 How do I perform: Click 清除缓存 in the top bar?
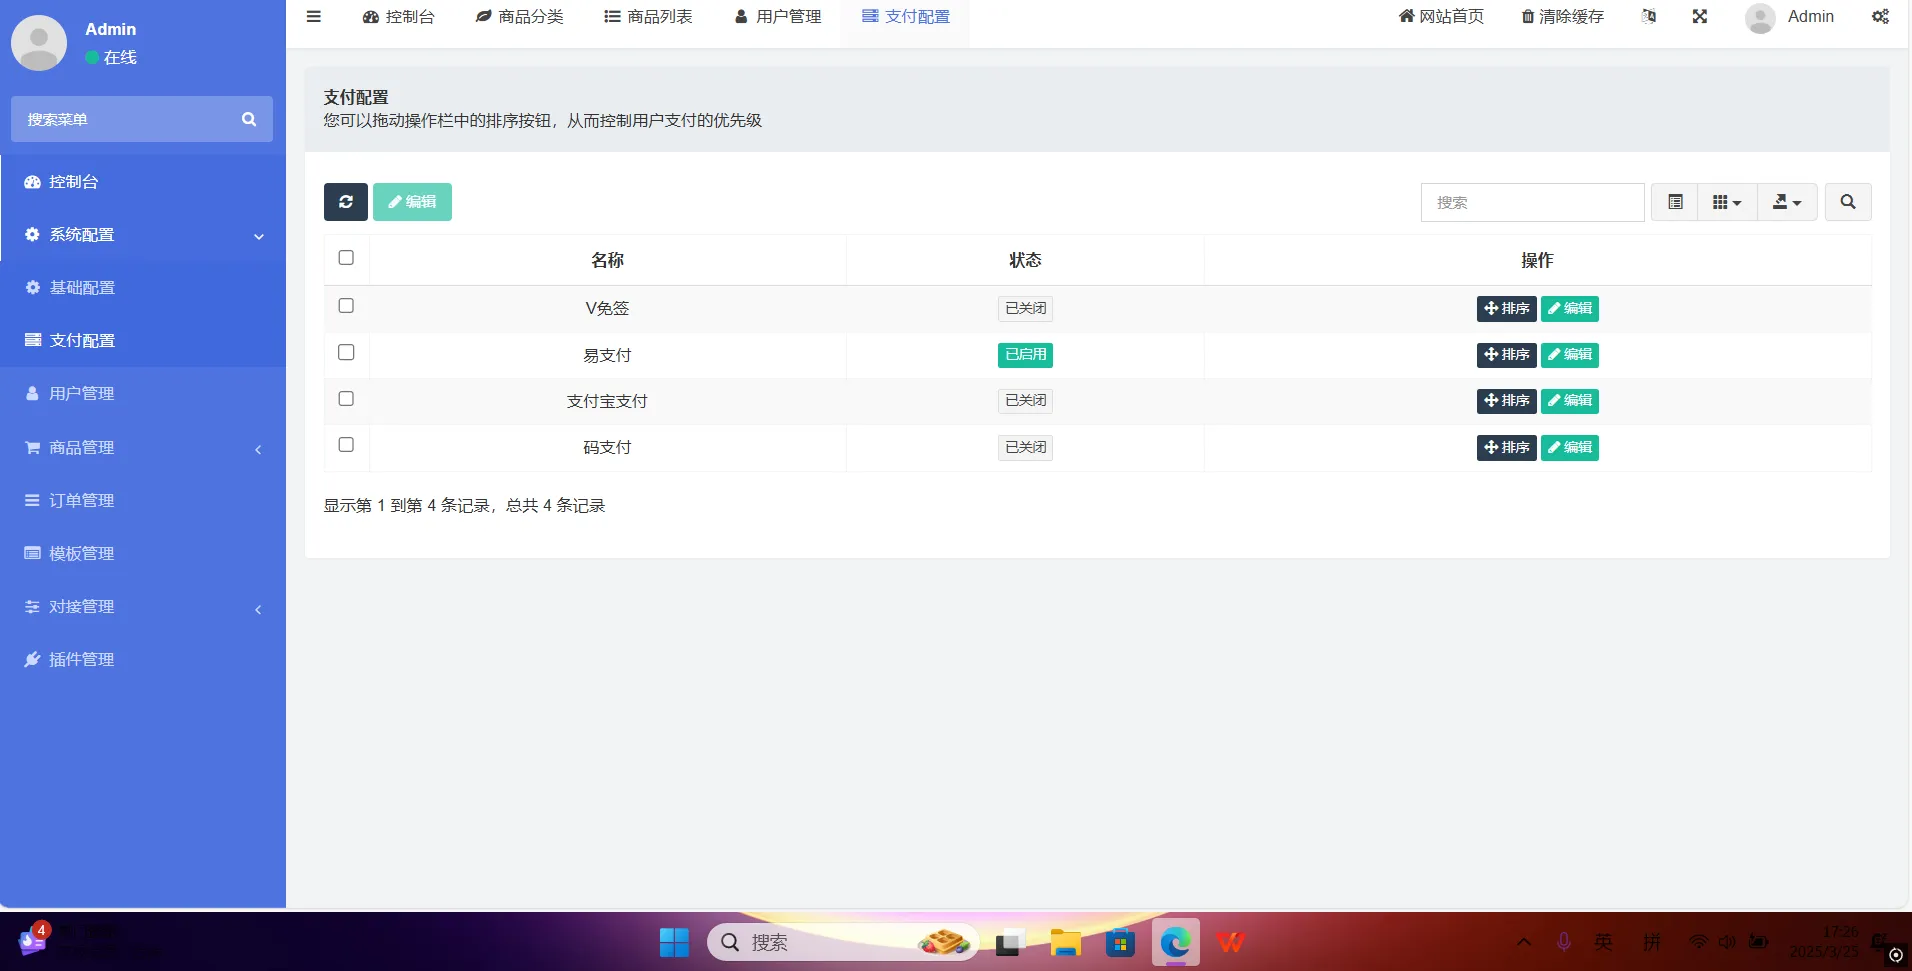click(x=1562, y=16)
